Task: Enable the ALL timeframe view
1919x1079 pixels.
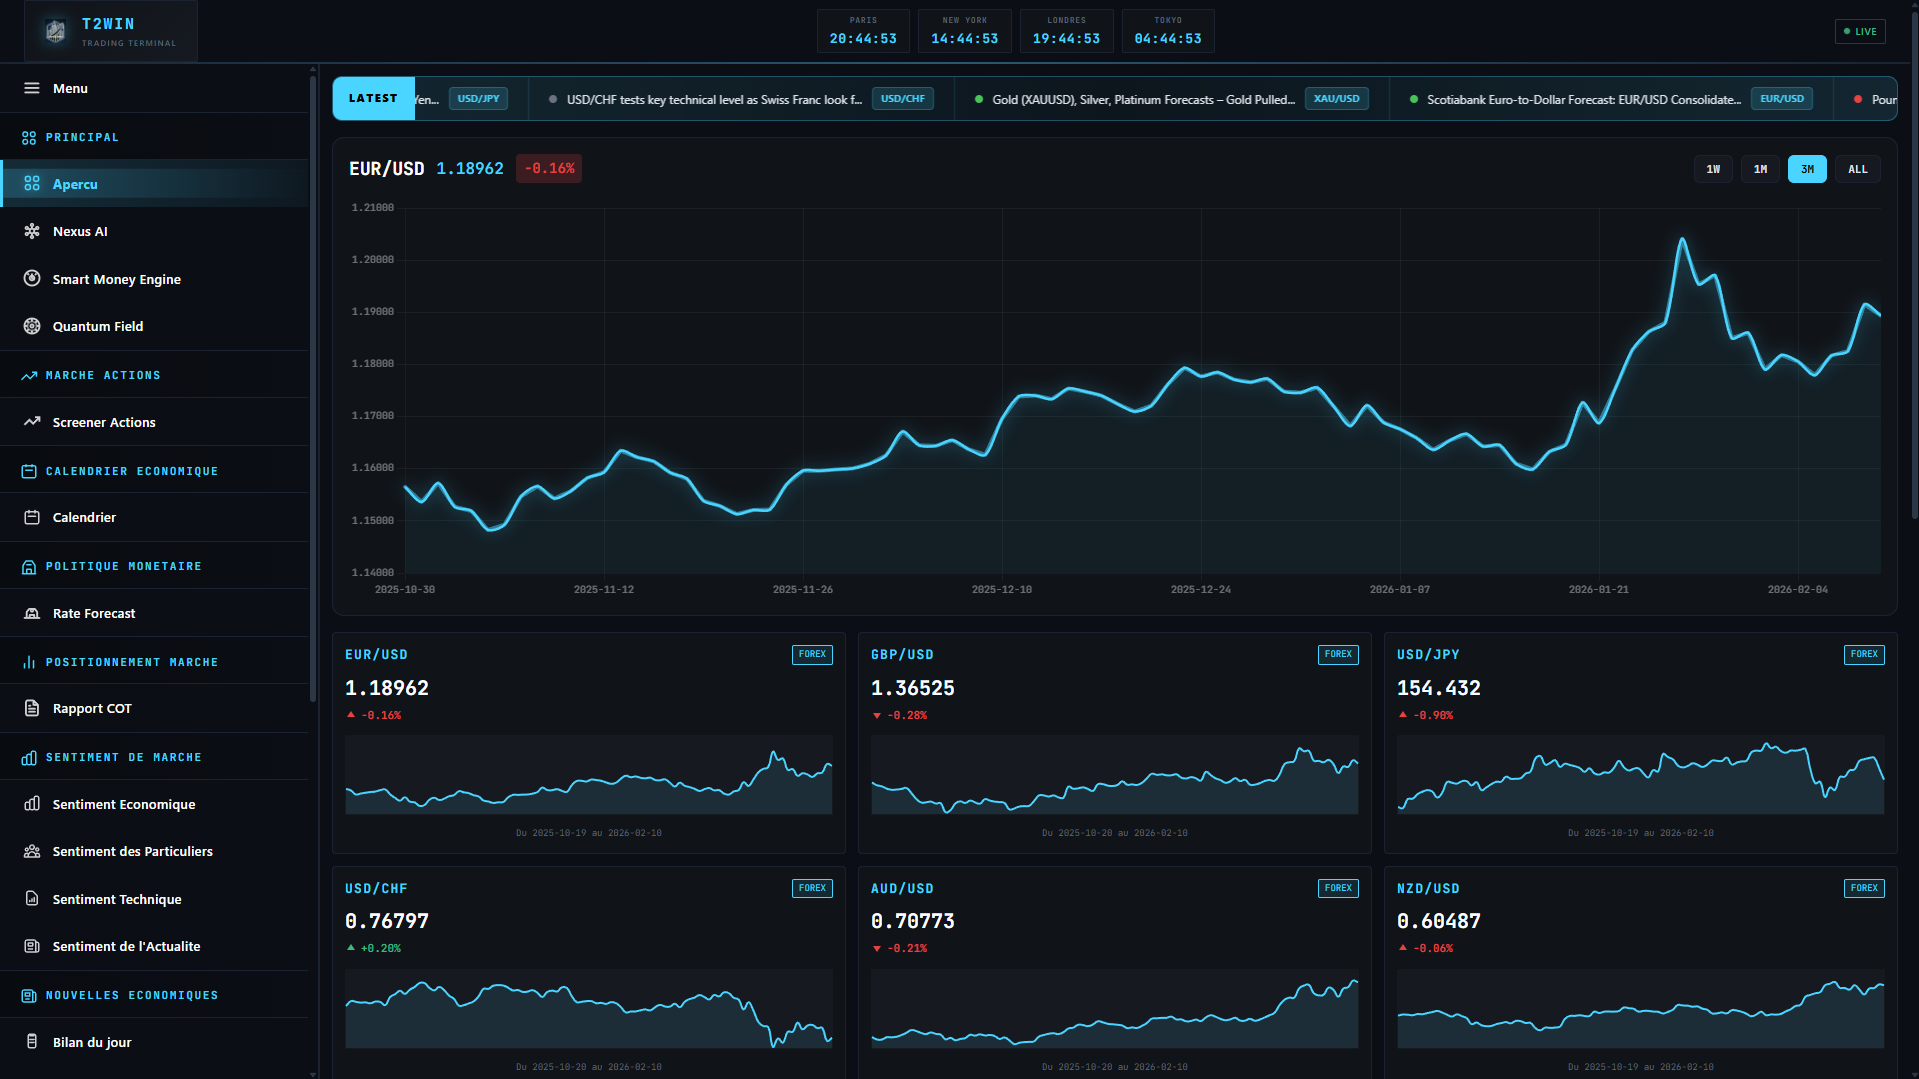Action: tap(1856, 169)
